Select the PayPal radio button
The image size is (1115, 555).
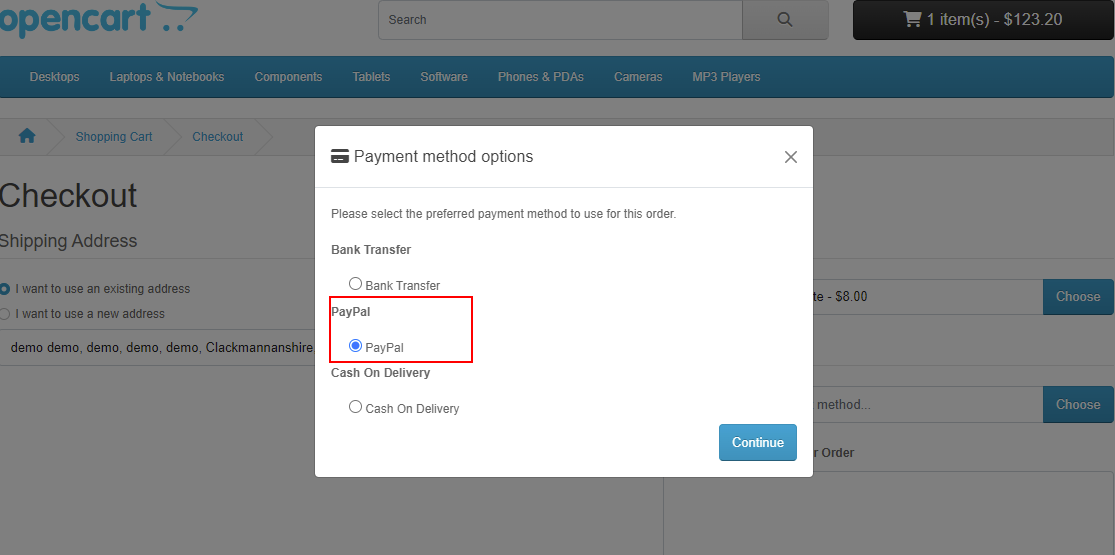pyautogui.click(x=356, y=346)
